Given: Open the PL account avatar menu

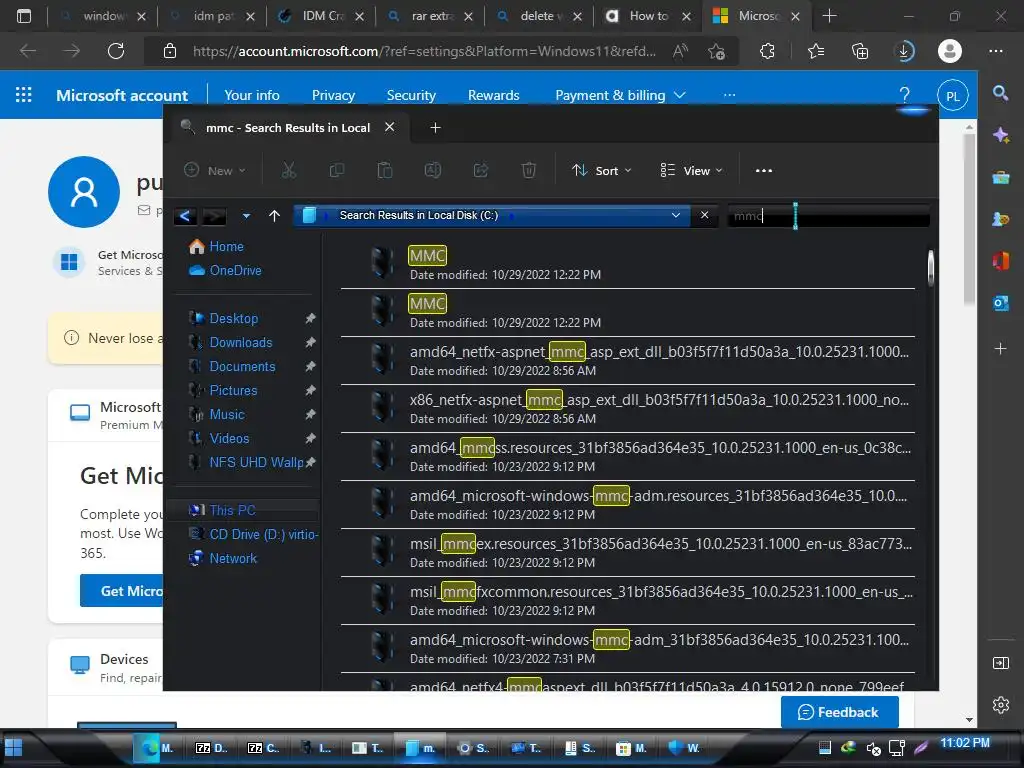Looking at the screenshot, I should click(x=952, y=96).
